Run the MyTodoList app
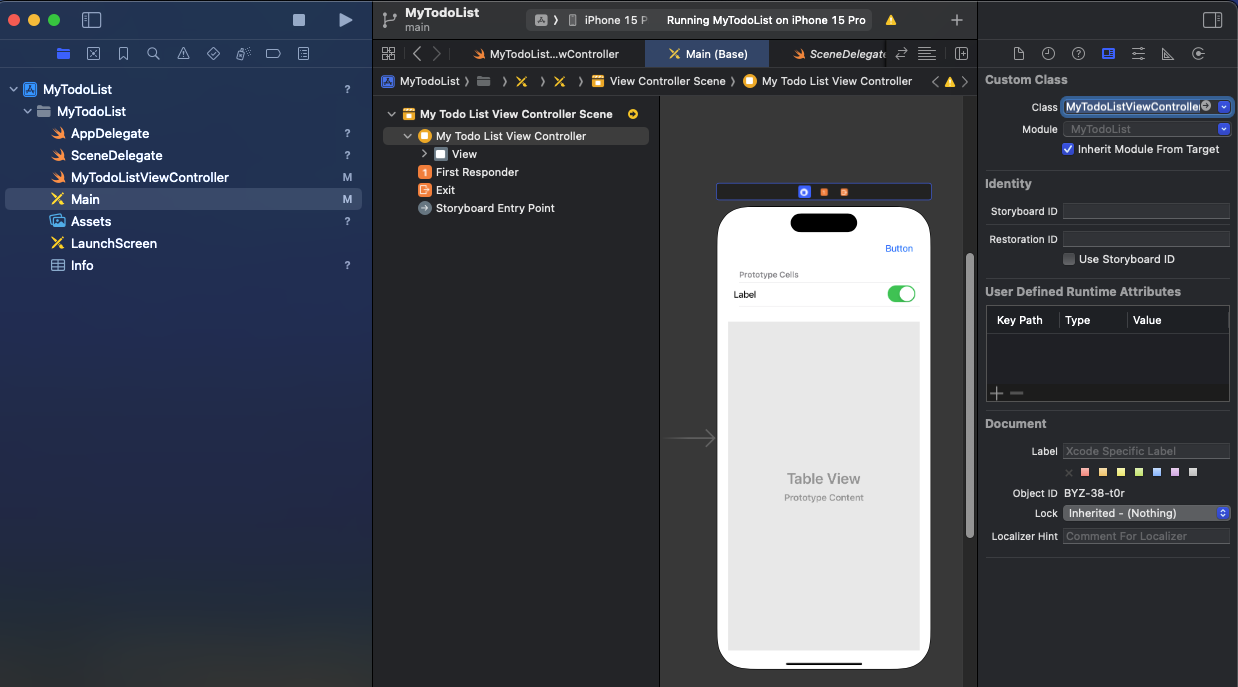Screen dimensions: 1238x687 (345, 20)
